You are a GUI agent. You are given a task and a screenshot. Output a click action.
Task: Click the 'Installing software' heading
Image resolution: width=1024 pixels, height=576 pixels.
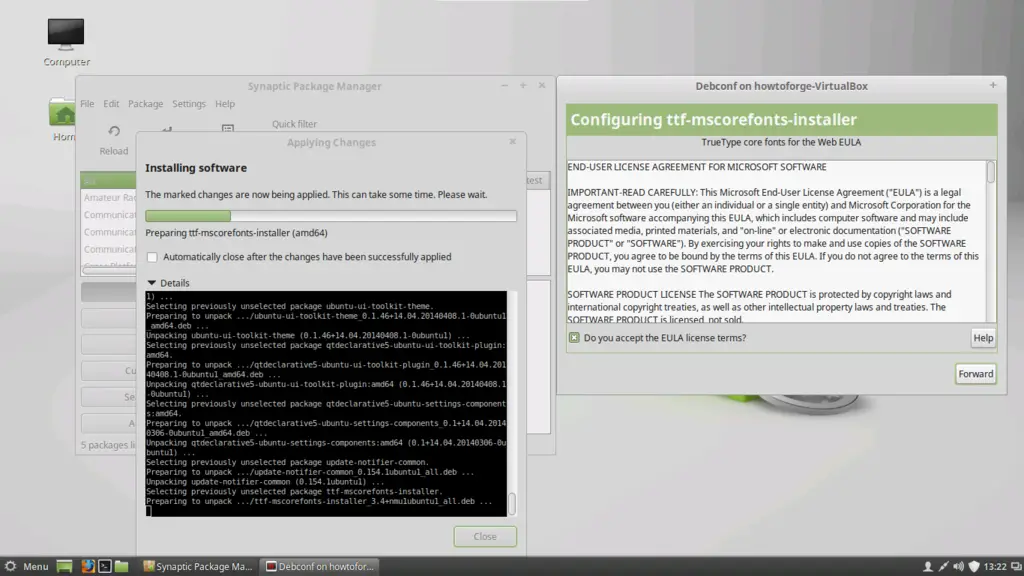pyautogui.click(x=196, y=168)
